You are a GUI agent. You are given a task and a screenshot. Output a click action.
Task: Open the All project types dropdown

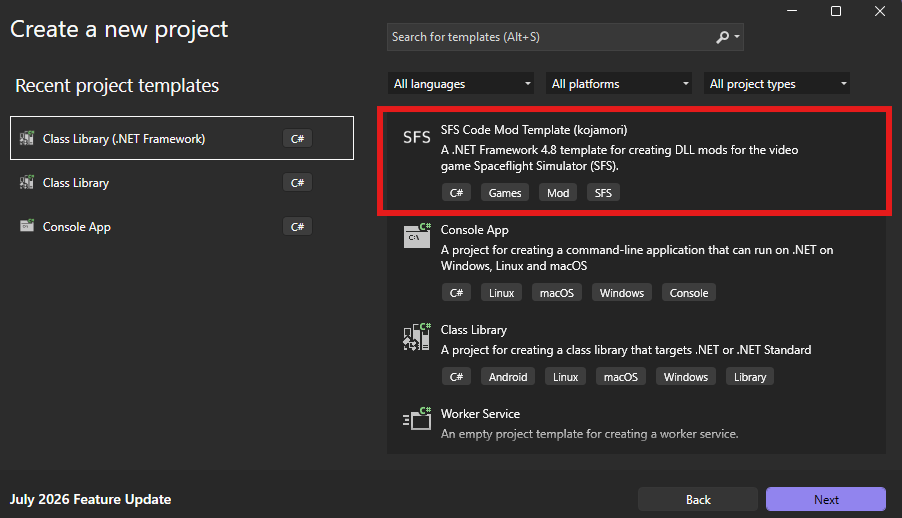pyautogui.click(x=777, y=83)
